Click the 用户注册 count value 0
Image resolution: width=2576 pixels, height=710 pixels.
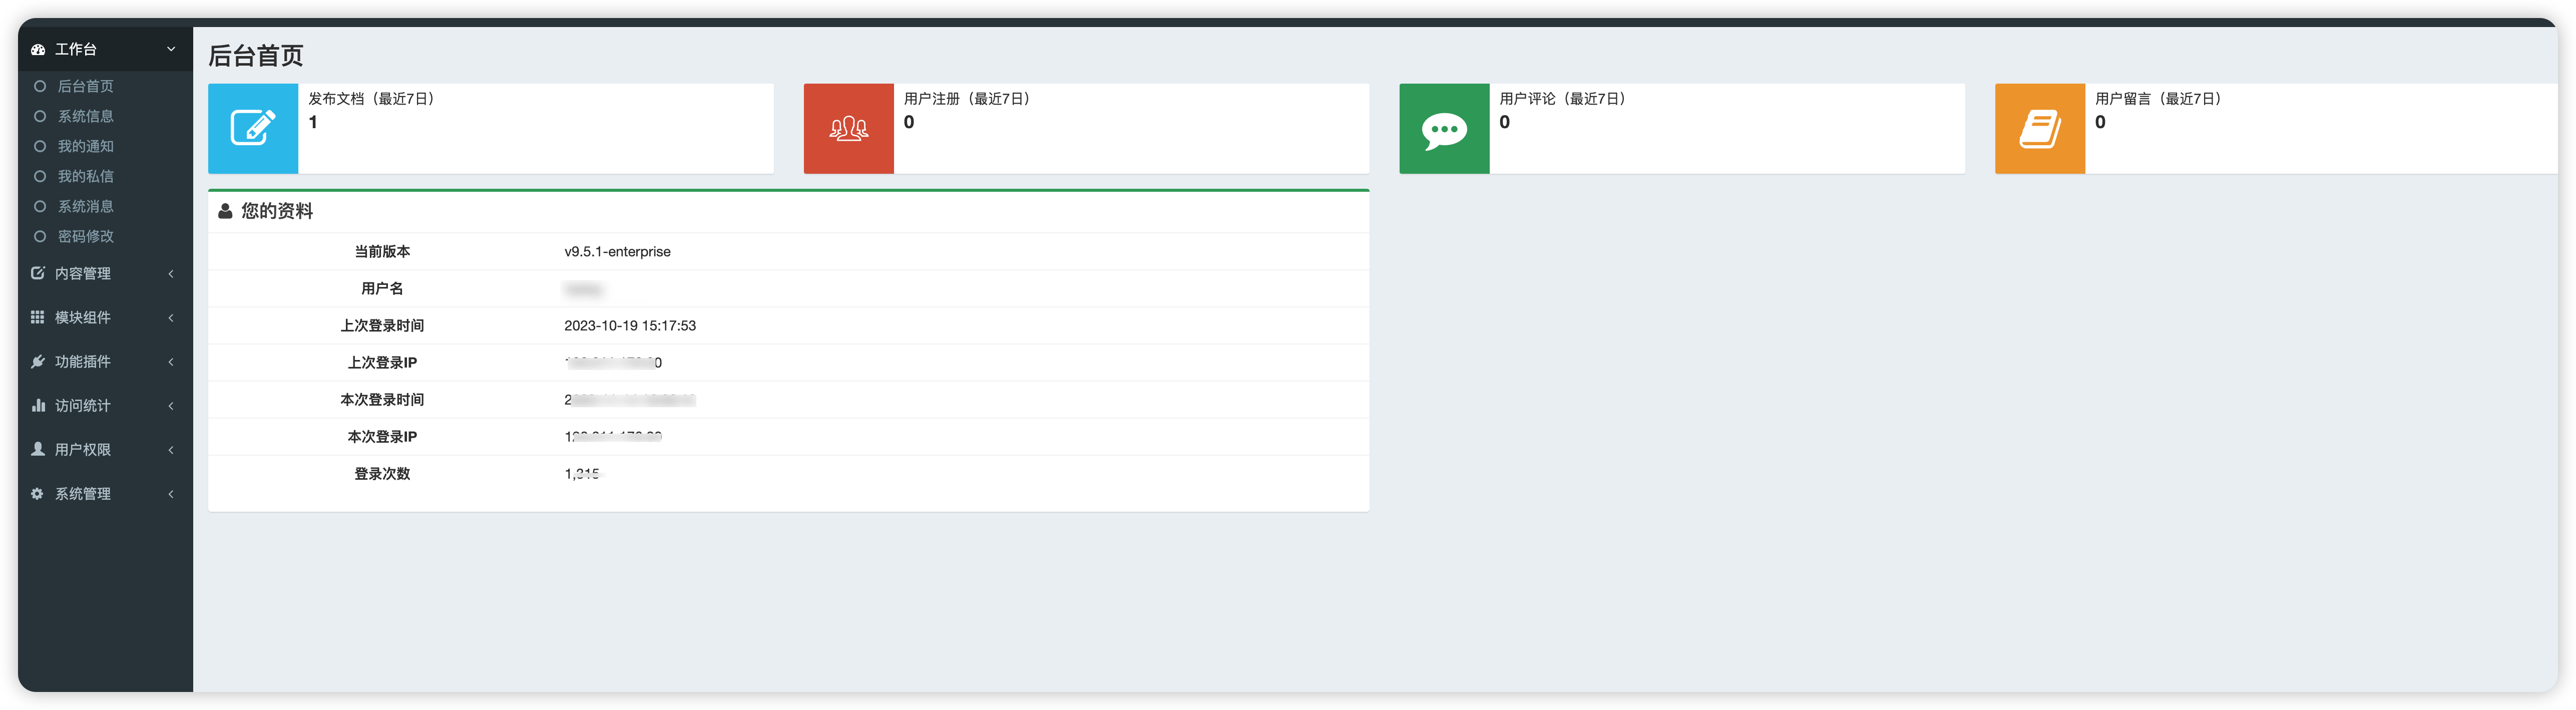click(x=909, y=122)
